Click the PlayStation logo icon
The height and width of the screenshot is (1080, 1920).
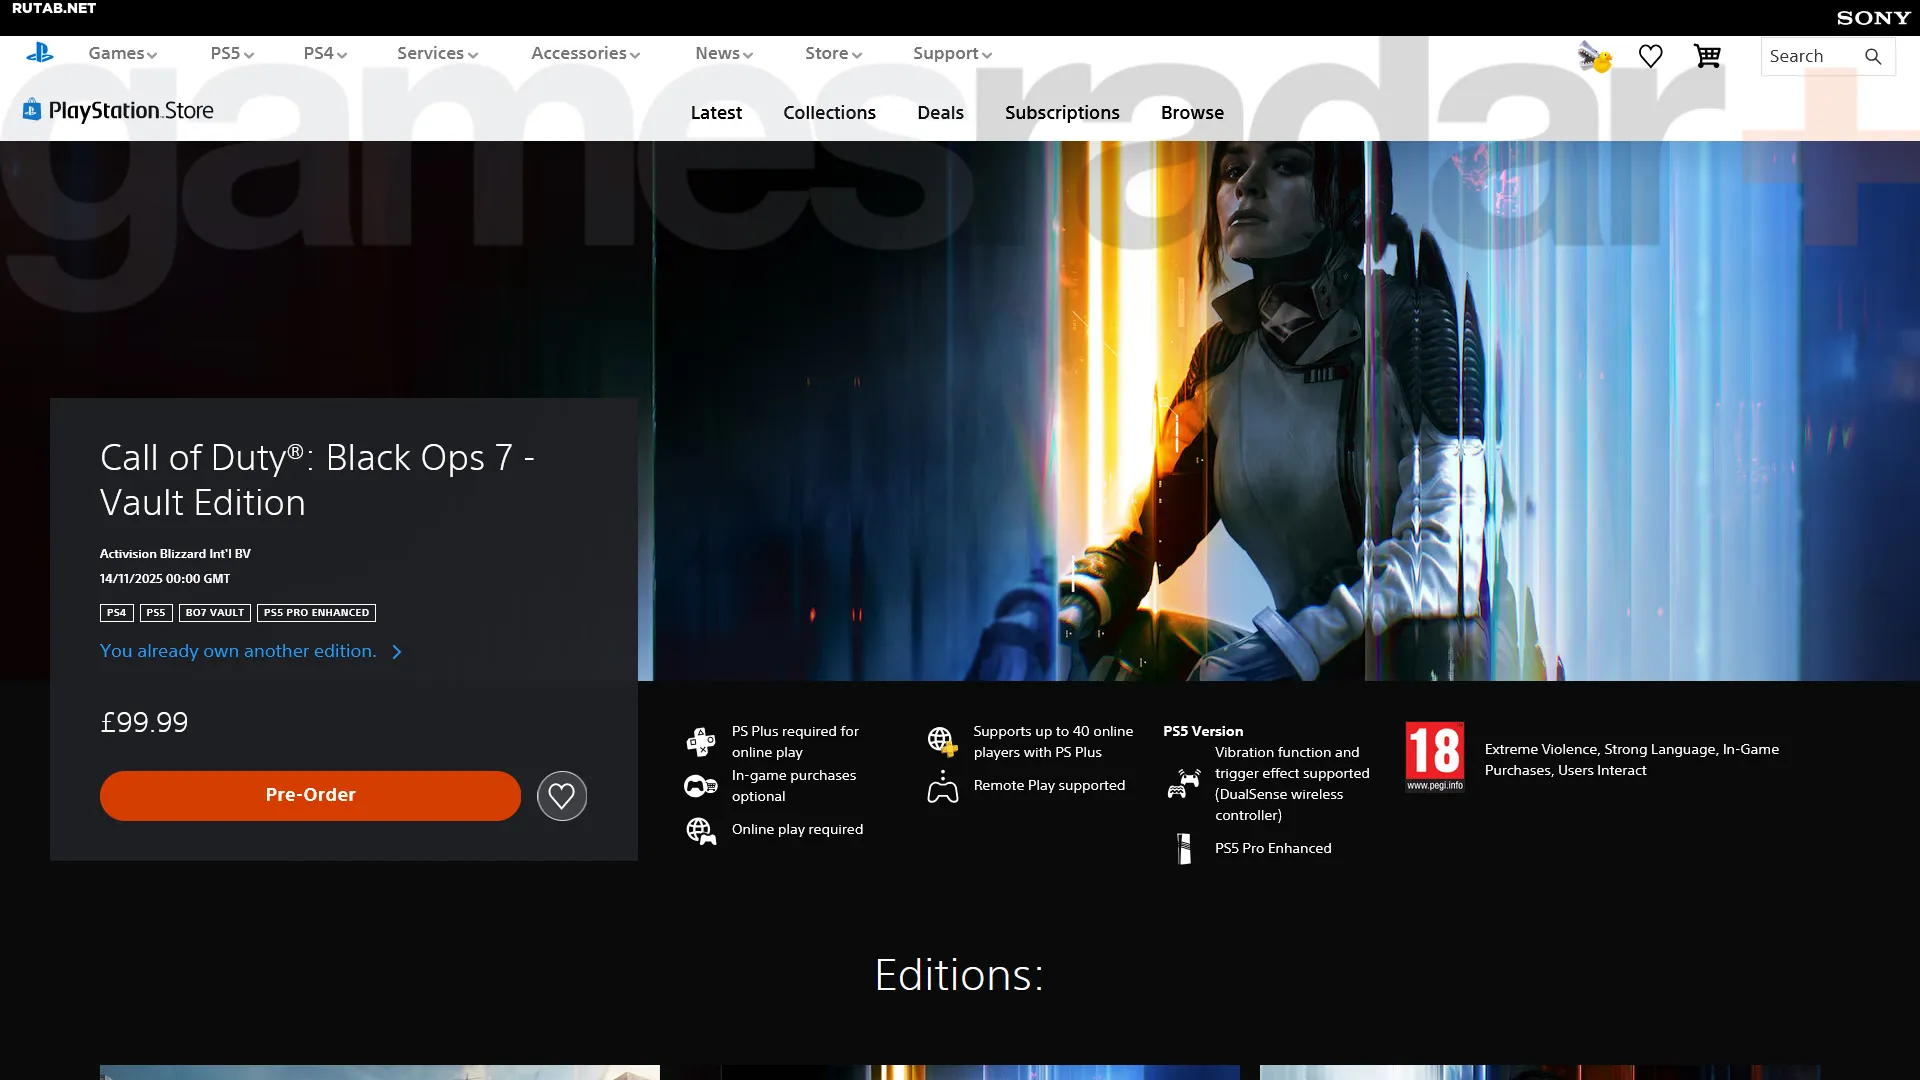pos(40,53)
